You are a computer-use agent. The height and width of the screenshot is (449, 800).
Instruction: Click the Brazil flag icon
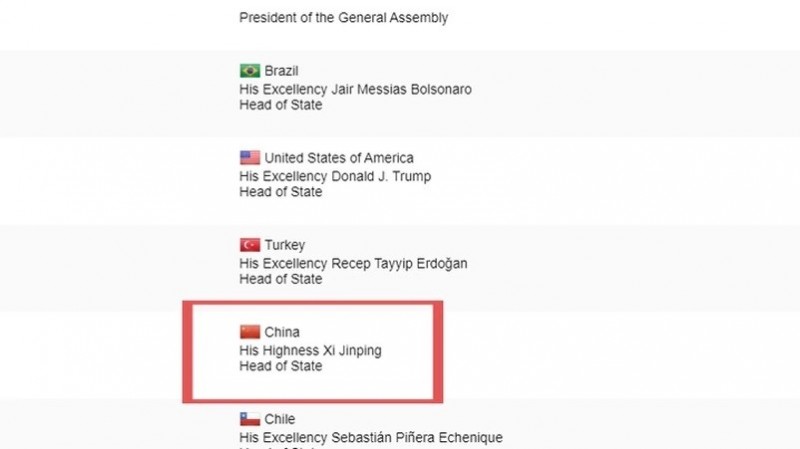250,71
